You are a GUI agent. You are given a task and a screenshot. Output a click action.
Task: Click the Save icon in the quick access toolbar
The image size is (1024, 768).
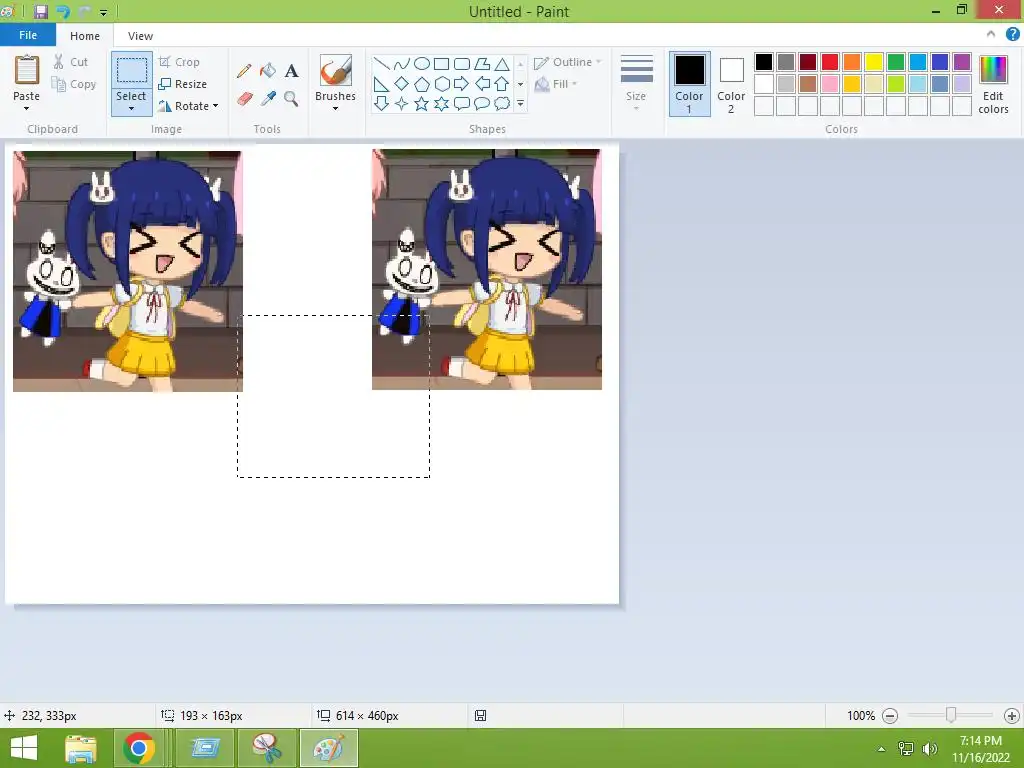(x=41, y=12)
